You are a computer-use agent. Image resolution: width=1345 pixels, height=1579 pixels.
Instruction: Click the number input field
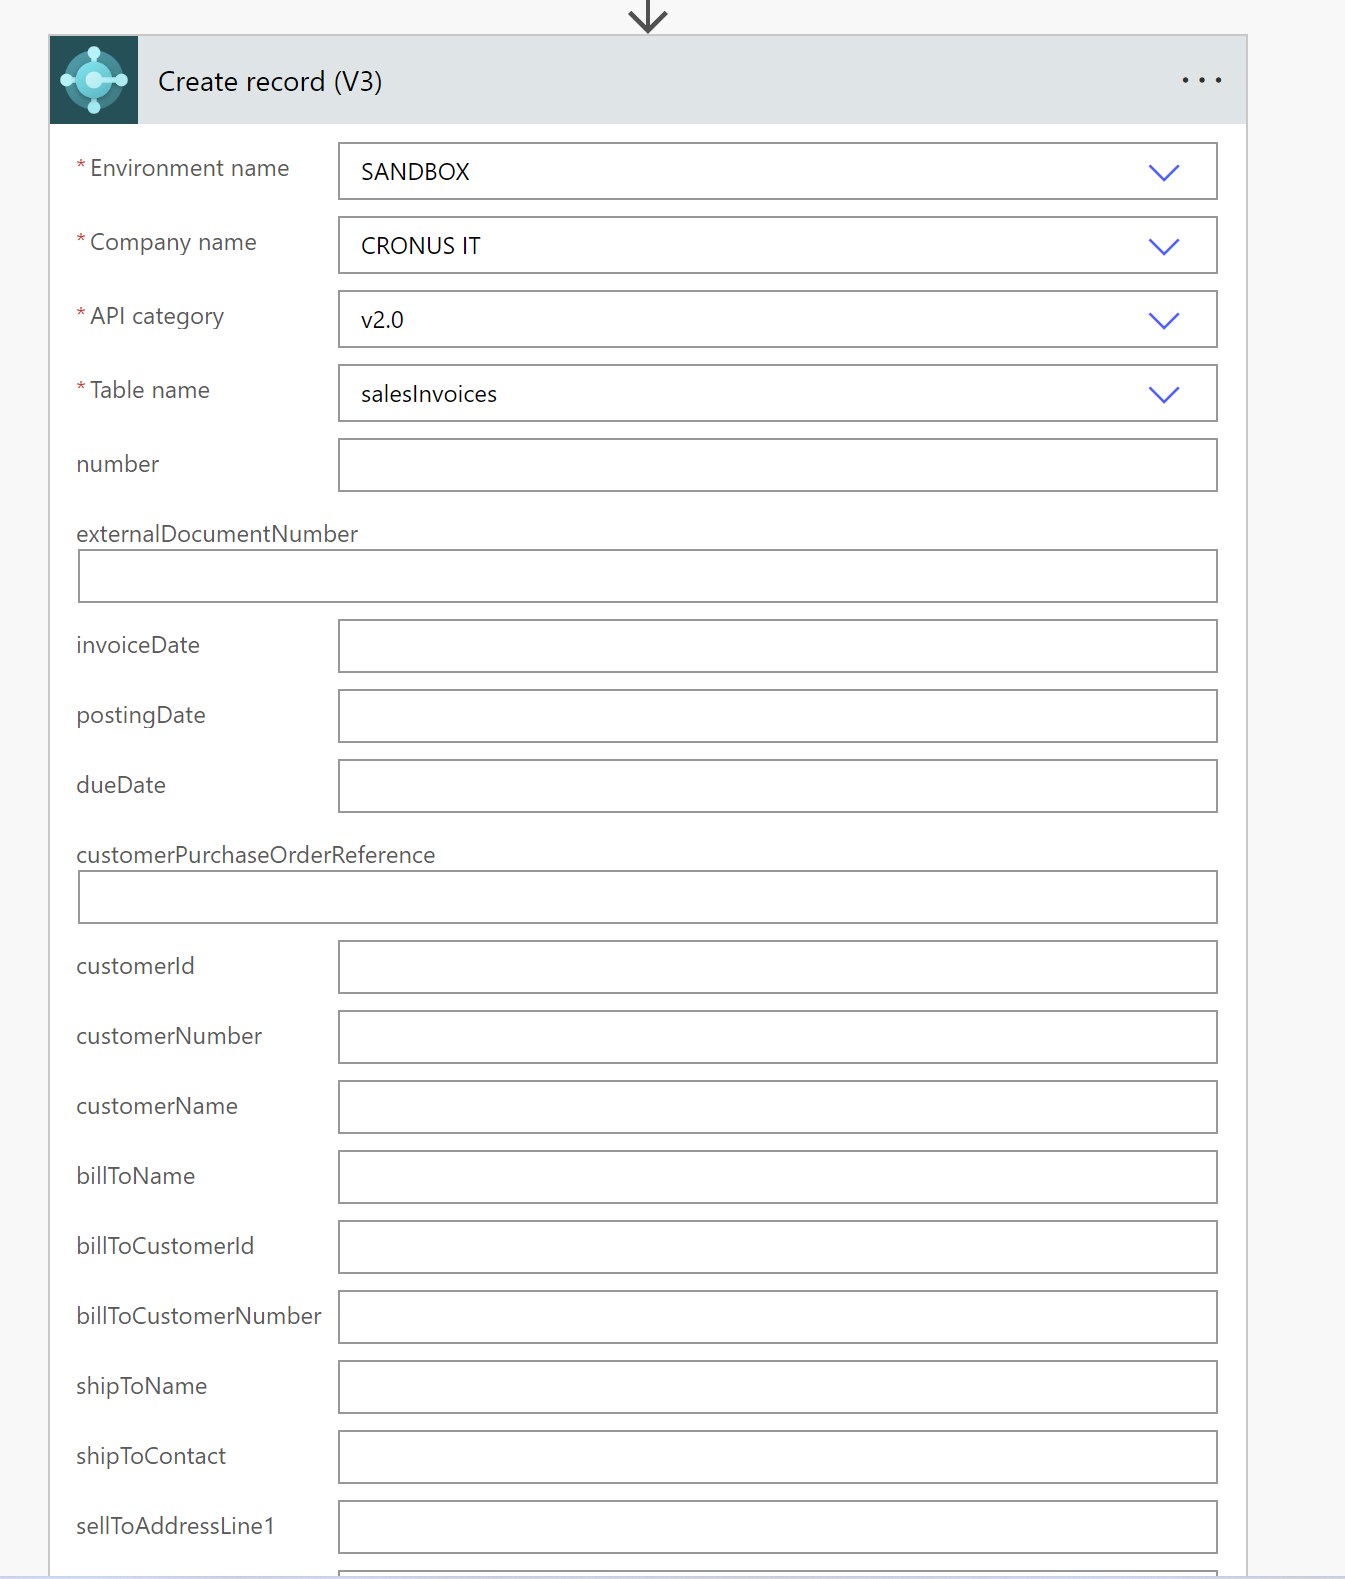pyautogui.click(x=777, y=465)
